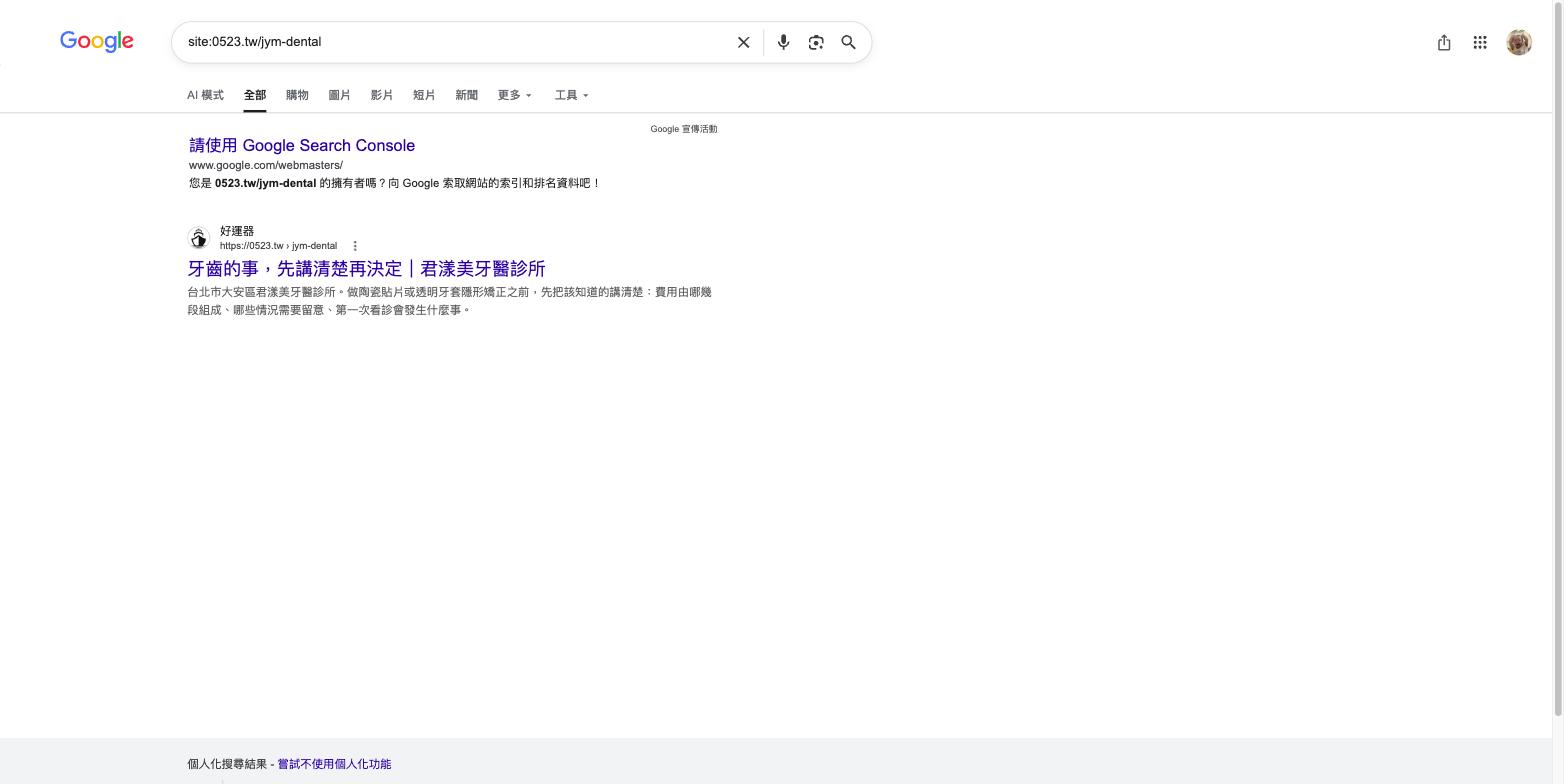Open the three-dot menu beside 0523.tw result
This screenshot has width=1564, height=784.
tap(355, 246)
